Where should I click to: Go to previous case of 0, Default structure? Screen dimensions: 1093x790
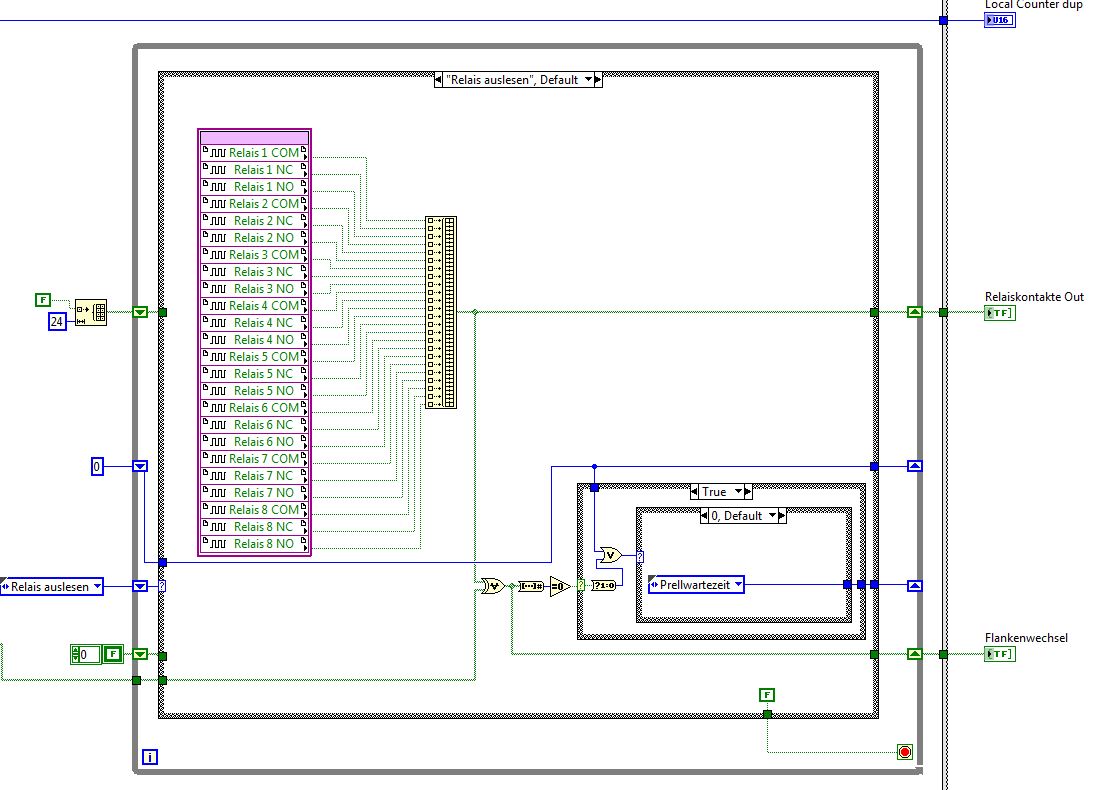point(704,516)
